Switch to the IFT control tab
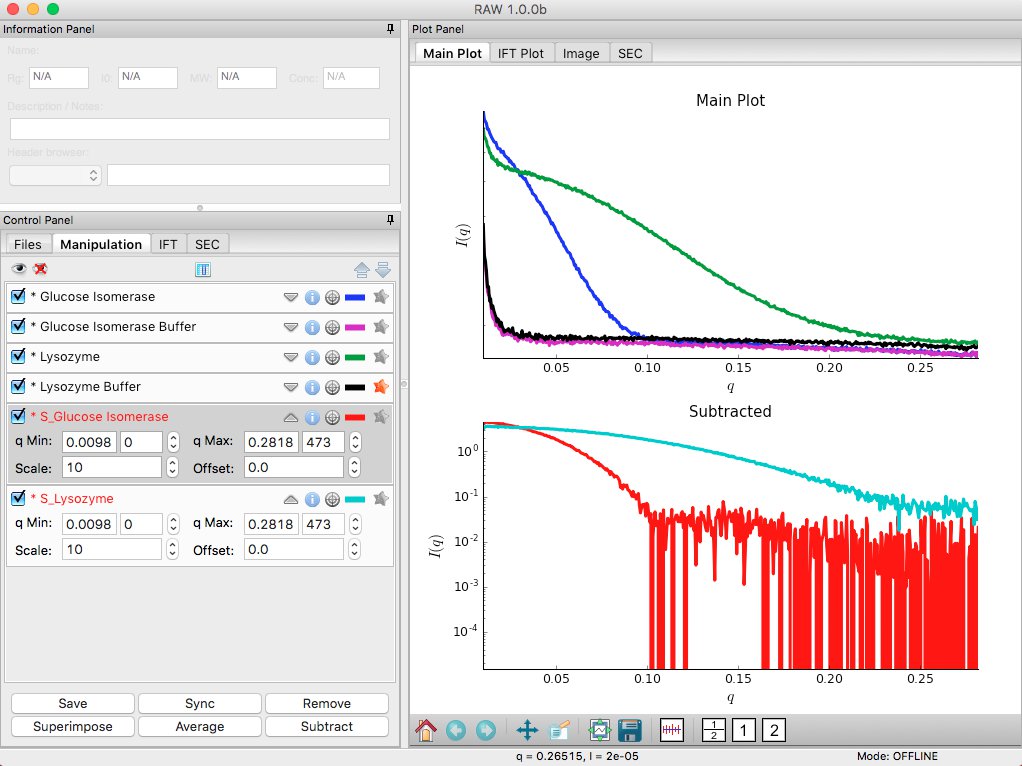 168,244
